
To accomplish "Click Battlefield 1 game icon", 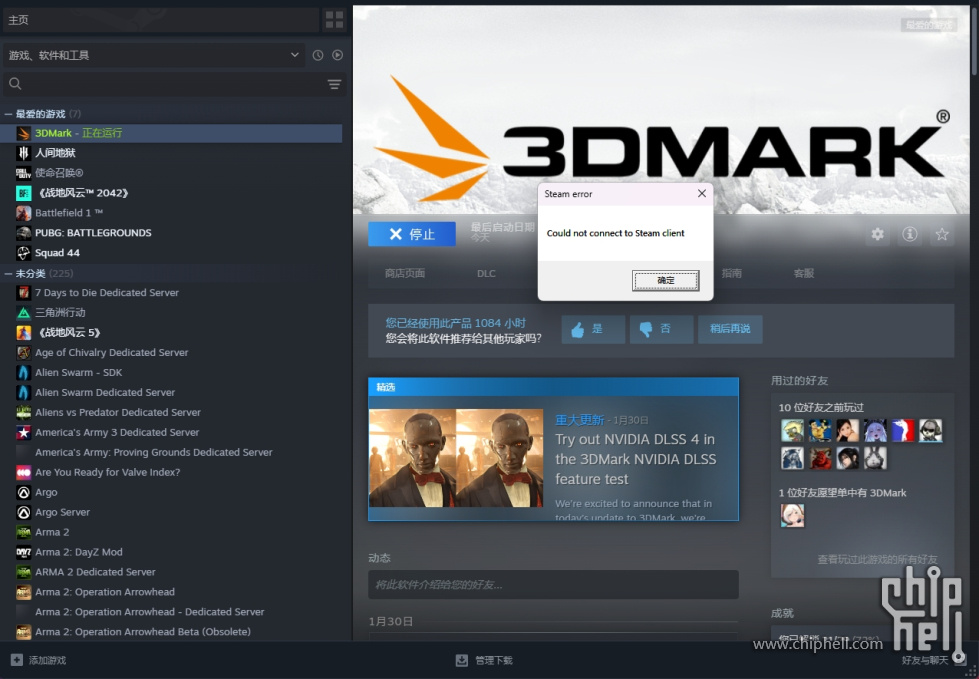I will [x=24, y=213].
